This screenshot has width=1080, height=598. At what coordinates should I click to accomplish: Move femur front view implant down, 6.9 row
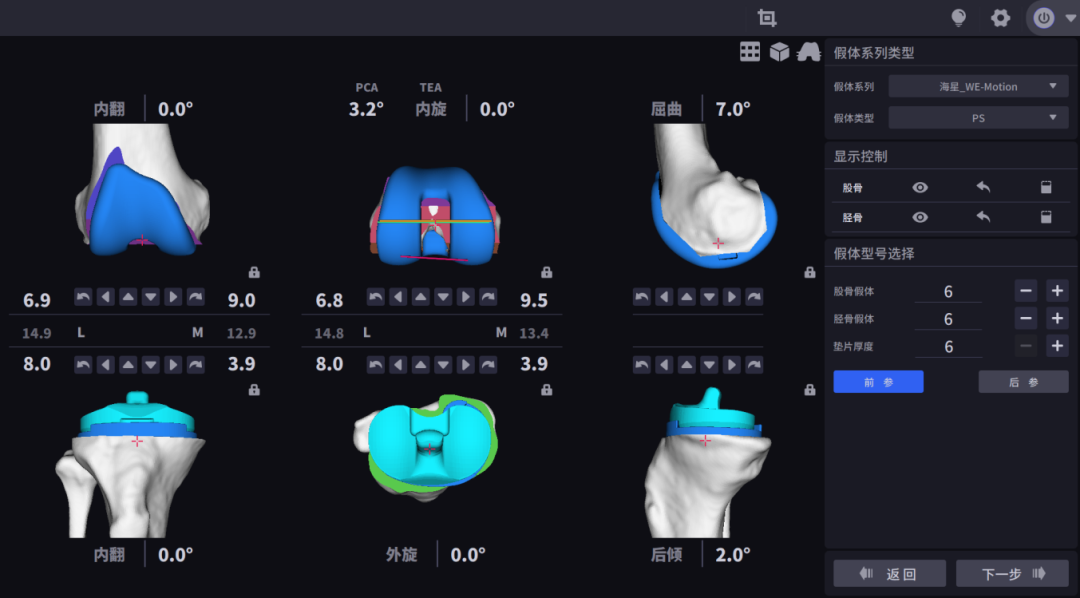(x=151, y=297)
